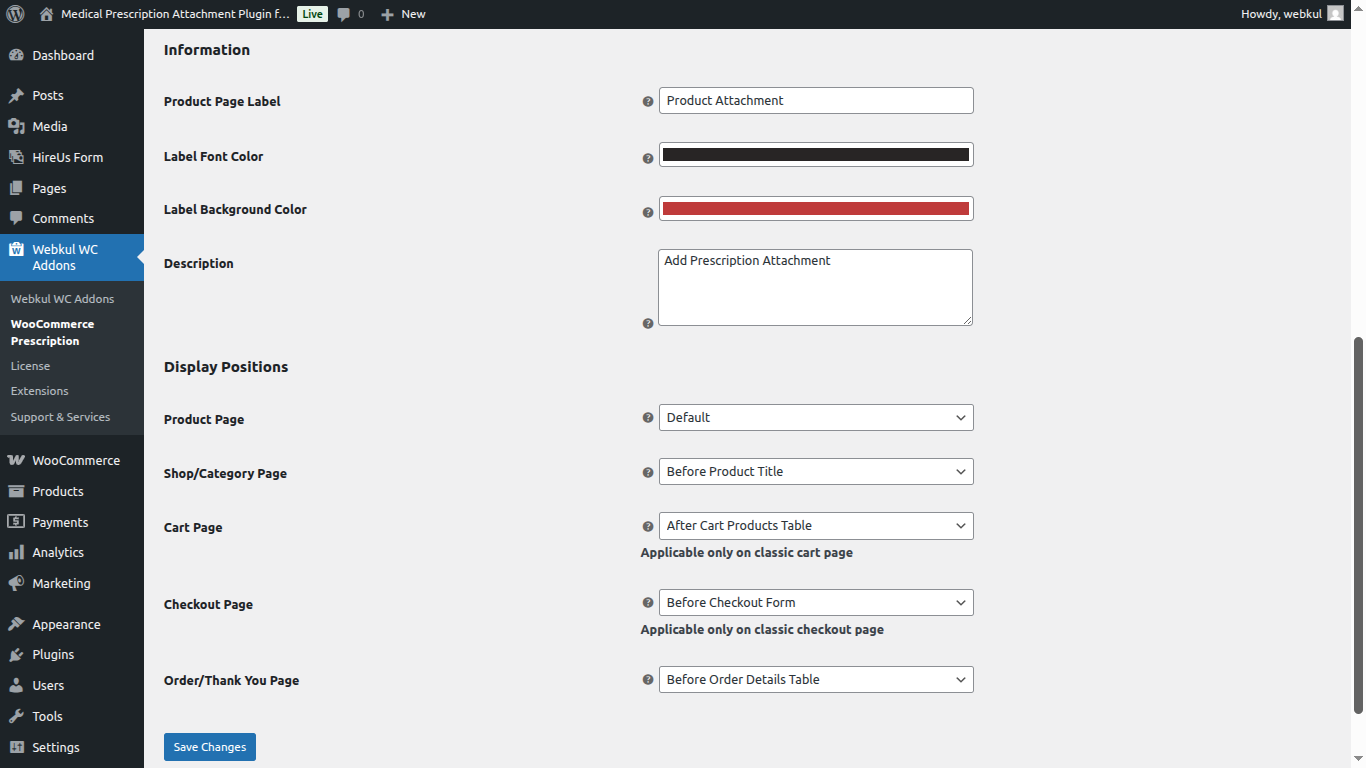Click the Media icon in sidebar

[16, 127]
